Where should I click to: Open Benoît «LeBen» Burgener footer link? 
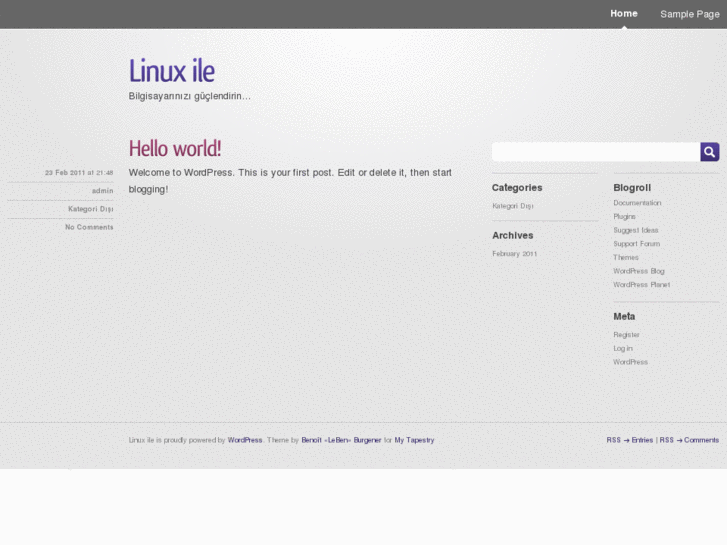[341, 440]
